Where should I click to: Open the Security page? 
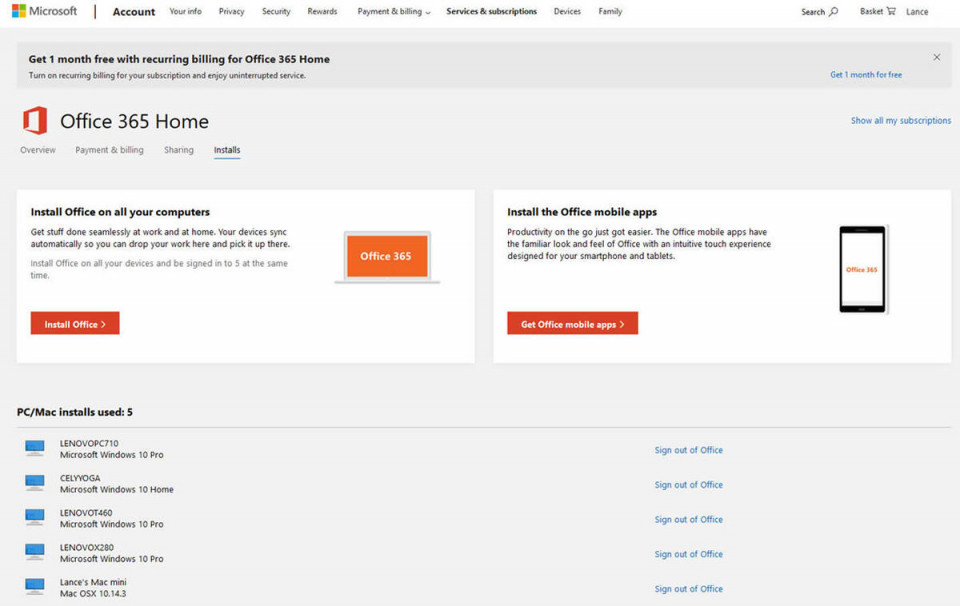click(276, 12)
